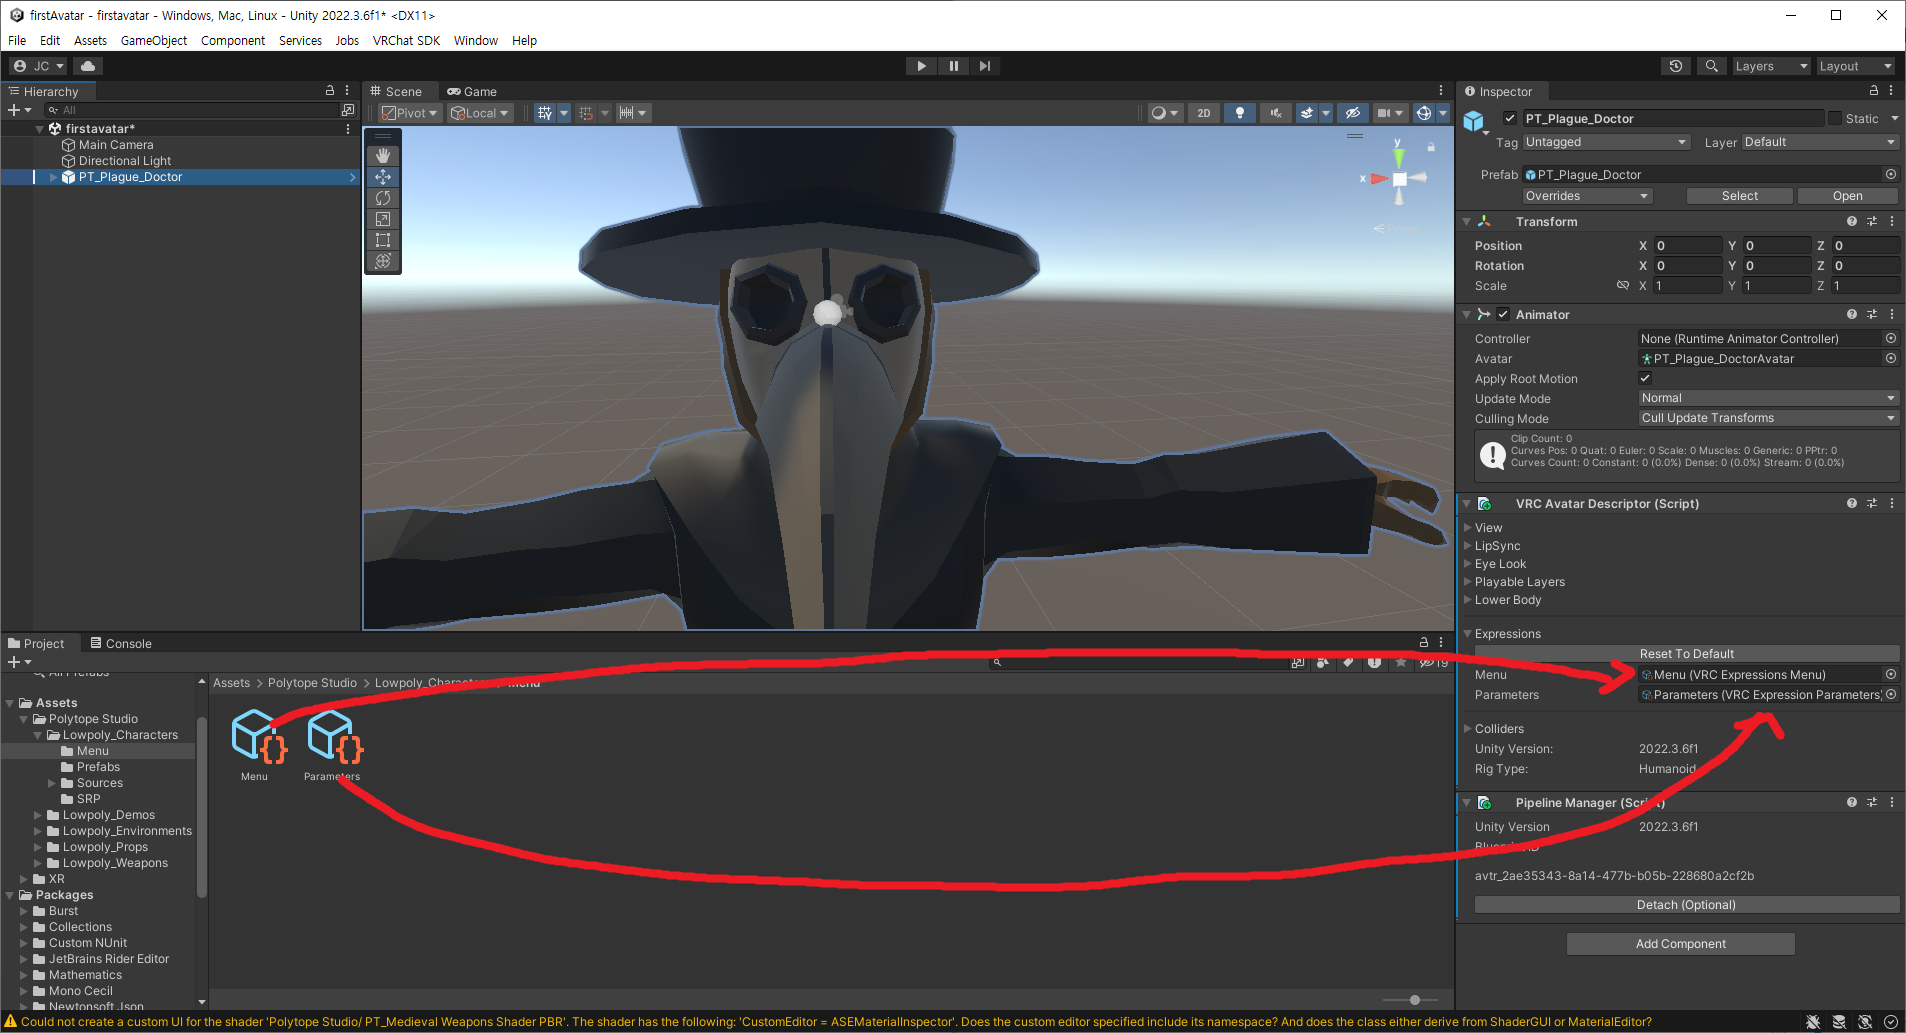Open the Layer dropdown
The height and width of the screenshot is (1033, 1906).
click(1819, 142)
